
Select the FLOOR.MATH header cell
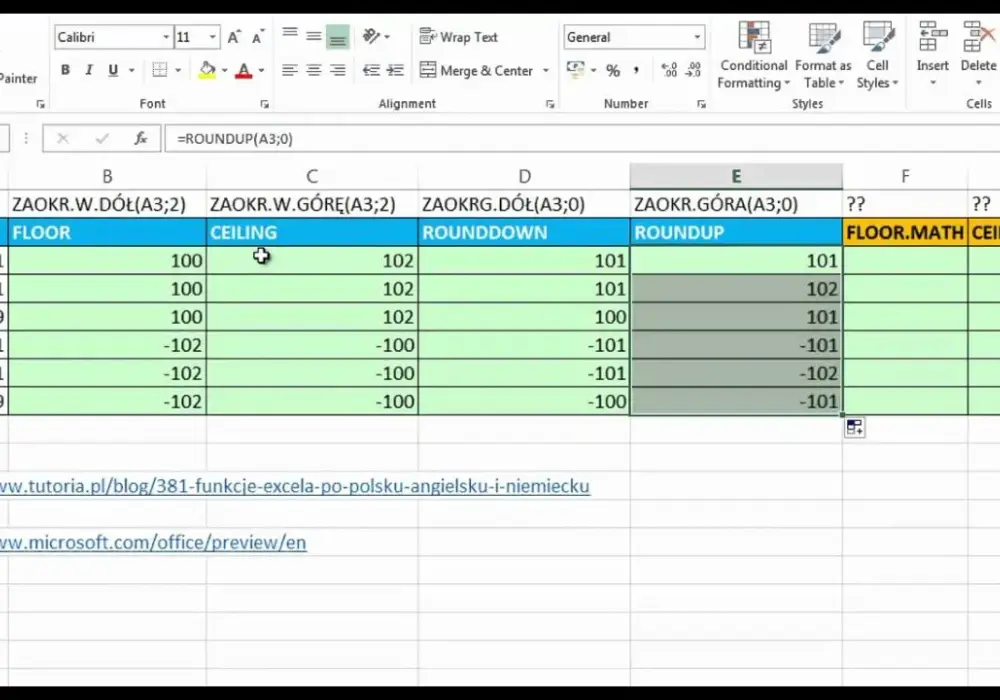tap(905, 232)
